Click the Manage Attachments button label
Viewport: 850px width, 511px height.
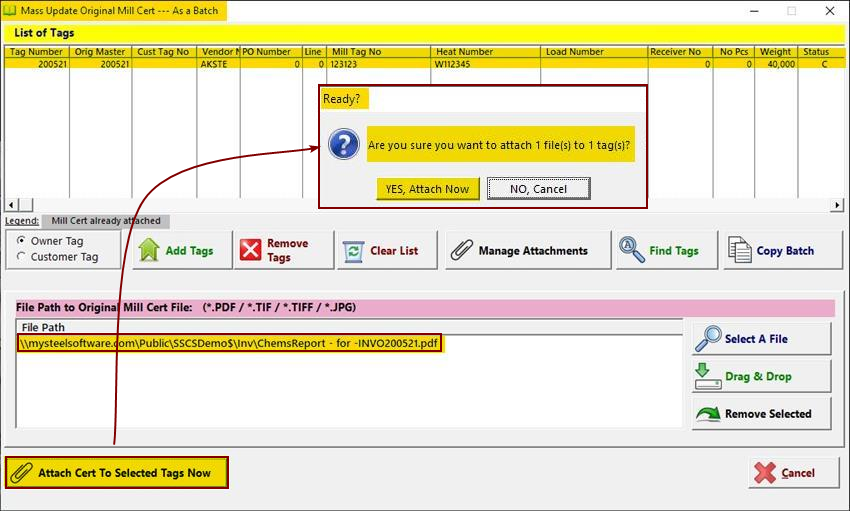pyautogui.click(x=533, y=251)
